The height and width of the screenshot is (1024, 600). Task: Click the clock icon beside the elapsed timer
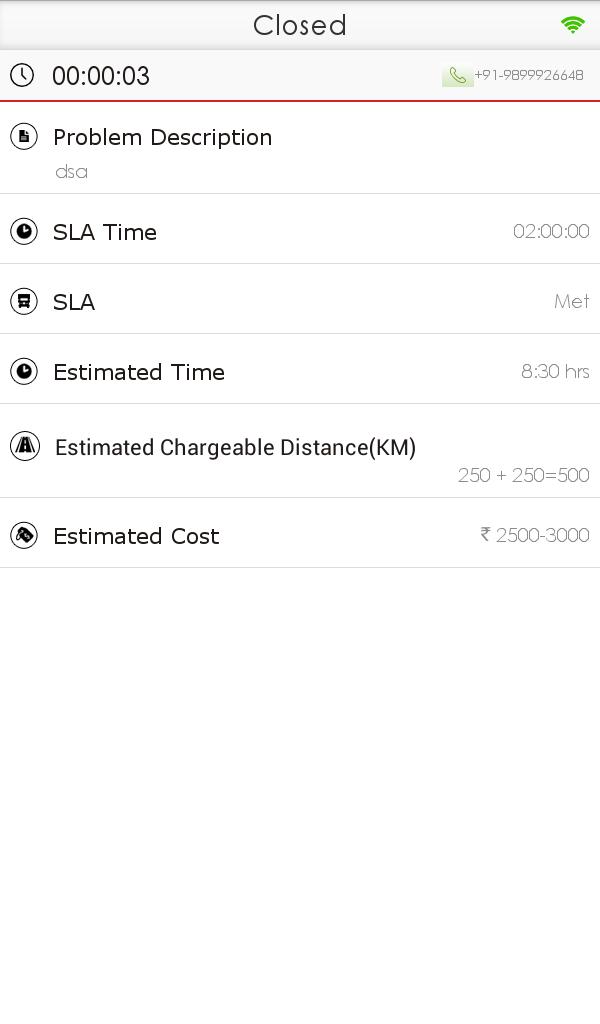(22, 75)
